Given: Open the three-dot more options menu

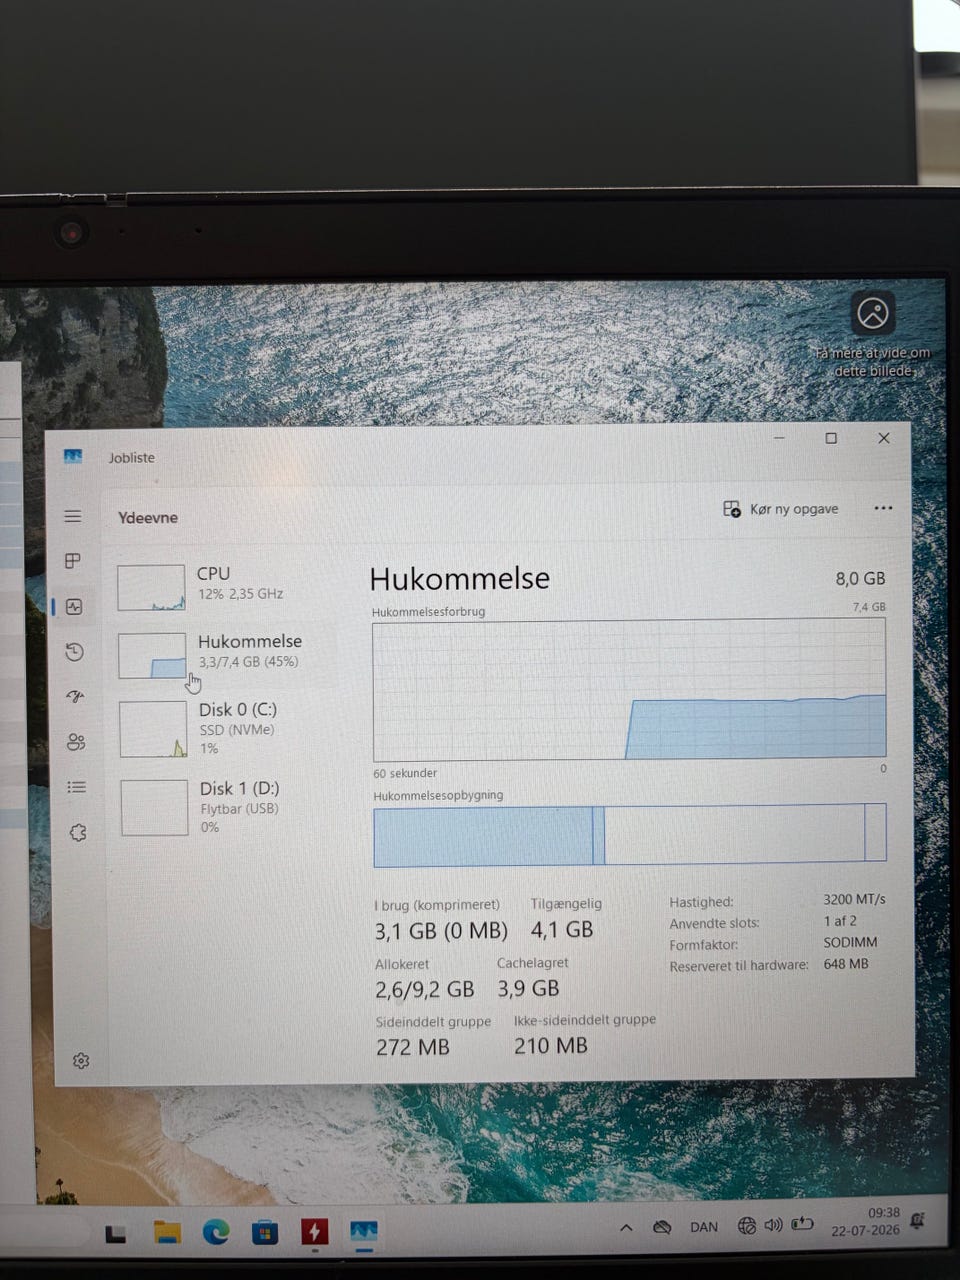Looking at the screenshot, I should pos(883,508).
